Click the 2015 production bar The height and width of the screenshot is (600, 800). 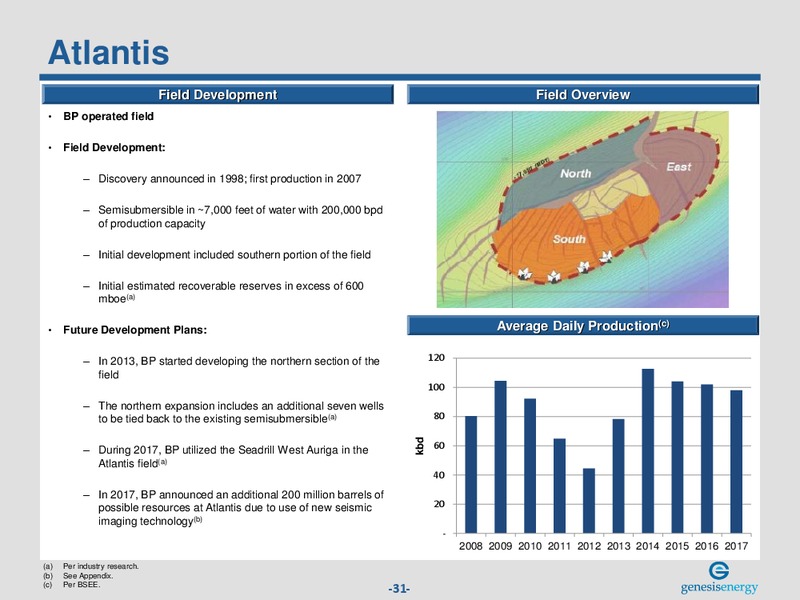pyautogui.click(x=678, y=458)
